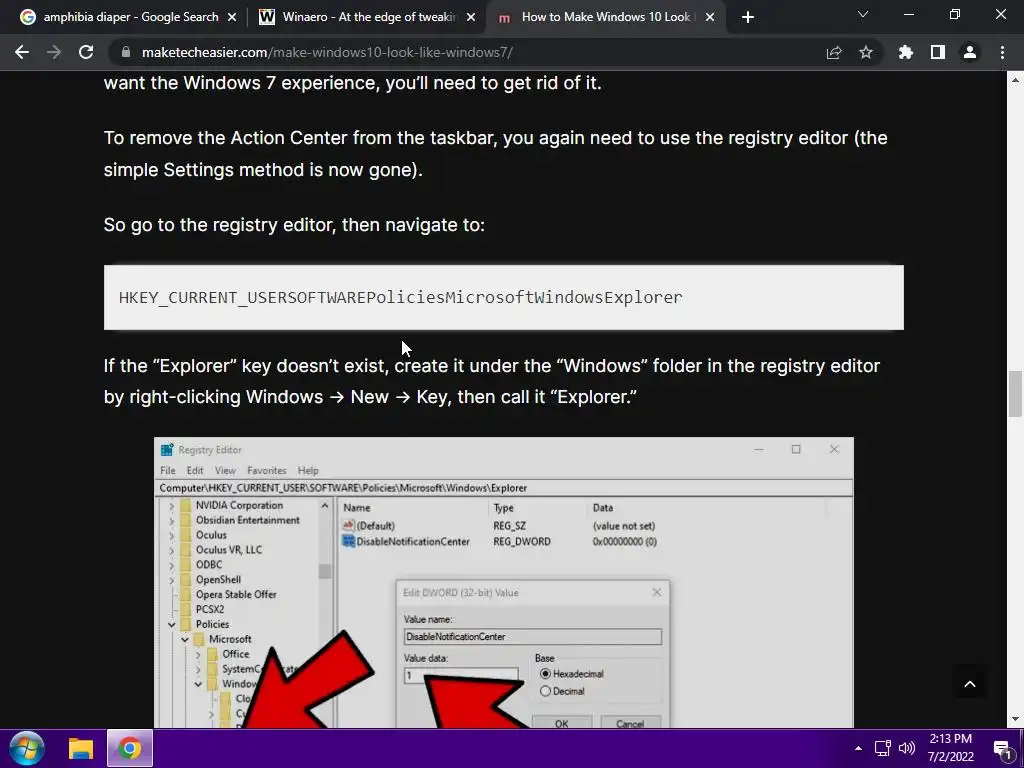Reload the maketecheasier page
Viewport: 1024px width, 768px height.
coord(86,52)
